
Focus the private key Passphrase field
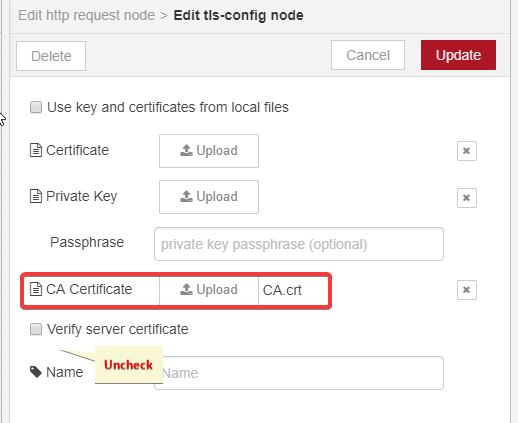[x=299, y=244]
